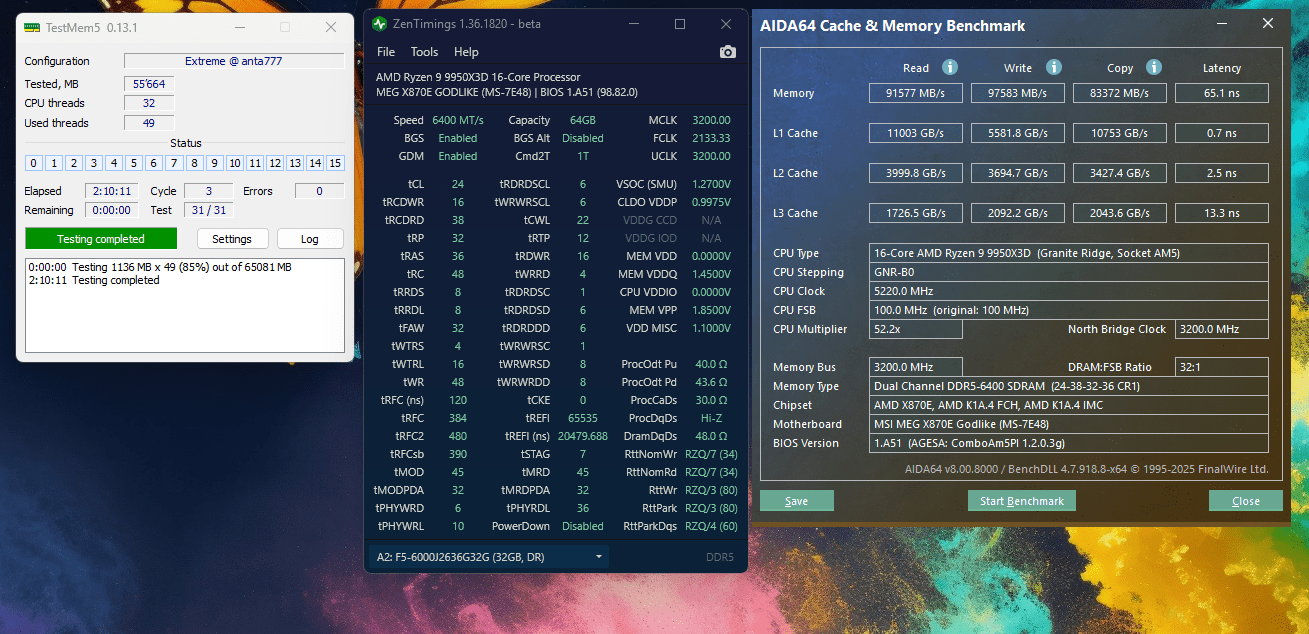Screen dimensions: 1309x634
Task: Click Save in AIDA64 benchmark window
Action: click(796, 501)
